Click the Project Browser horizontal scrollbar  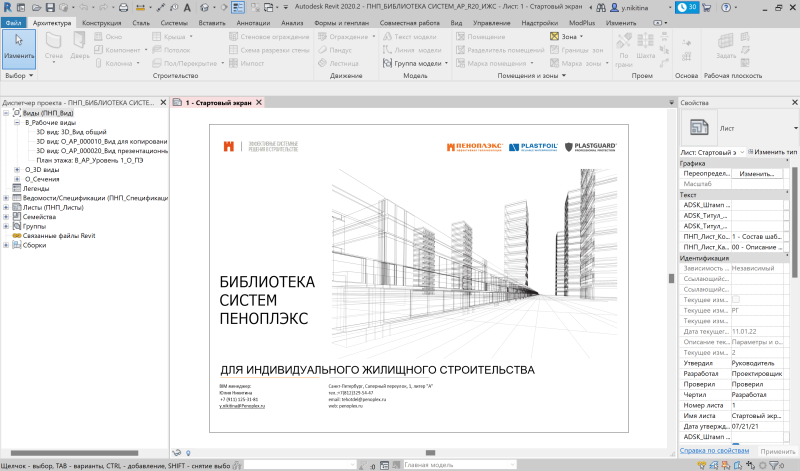pyautogui.click(x=74, y=453)
